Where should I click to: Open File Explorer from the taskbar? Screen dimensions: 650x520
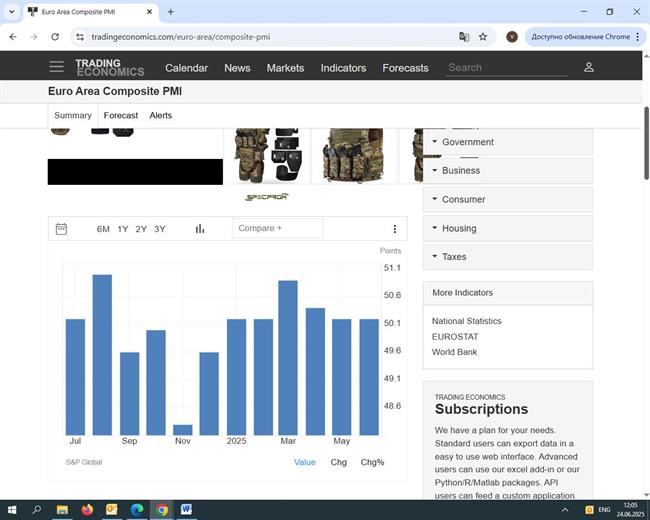click(62, 510)
